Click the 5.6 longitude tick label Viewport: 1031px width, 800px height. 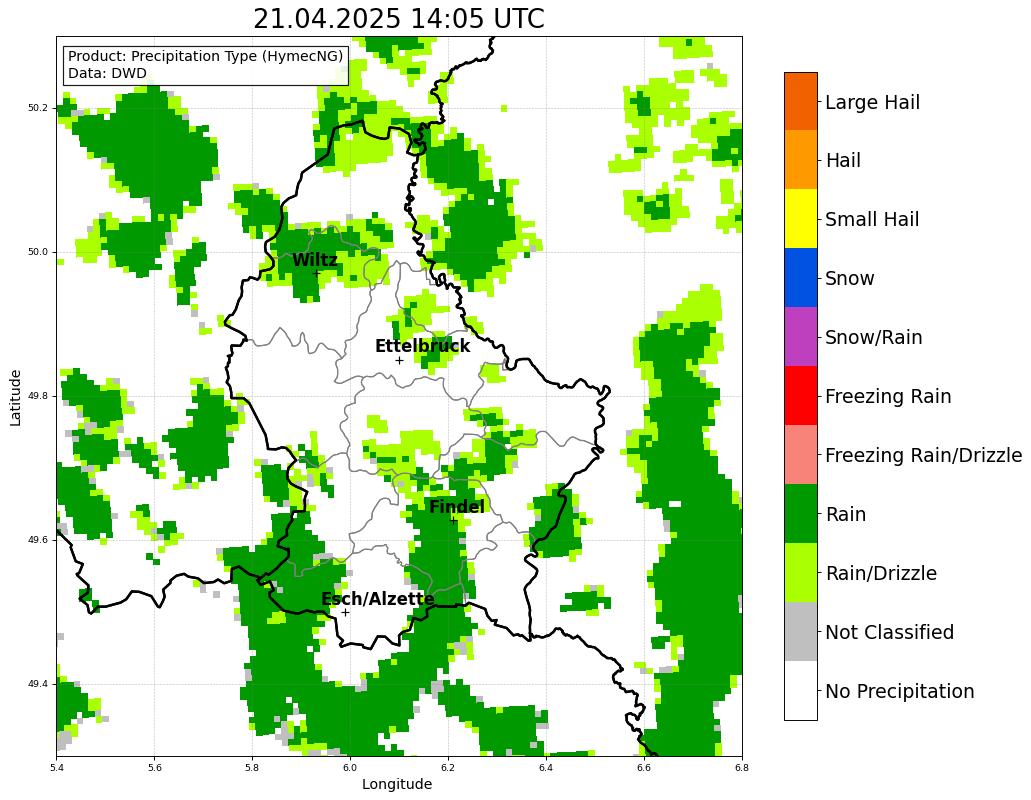(155, 767)
